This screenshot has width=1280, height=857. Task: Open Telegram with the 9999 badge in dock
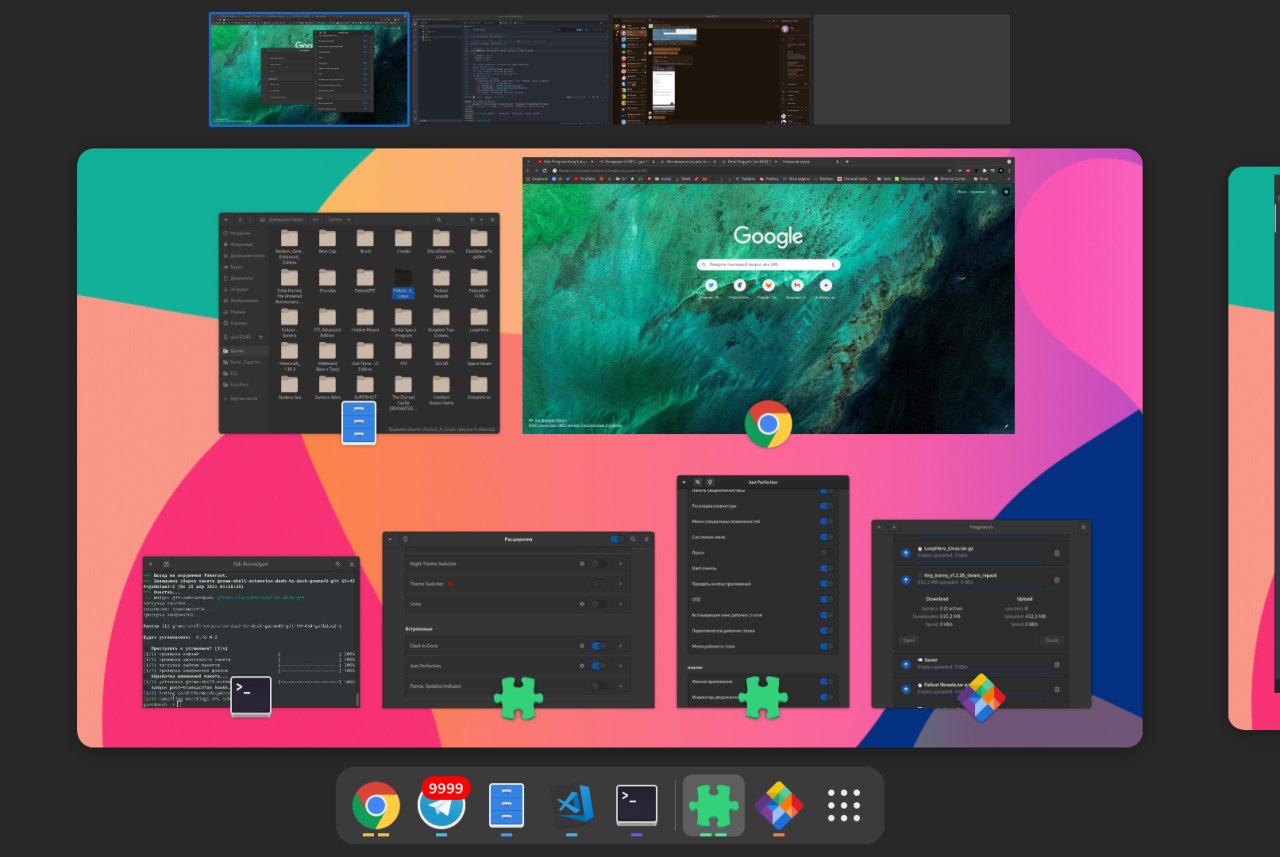coord(441,805)
